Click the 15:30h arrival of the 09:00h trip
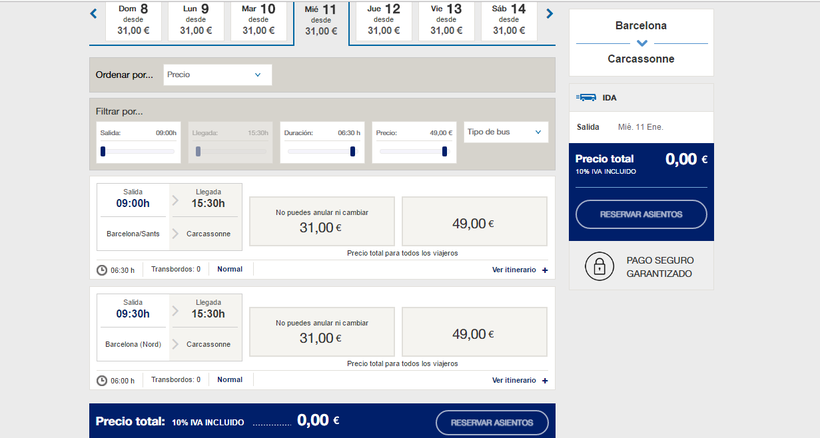 pyautogui.click(x=208, y=203)
